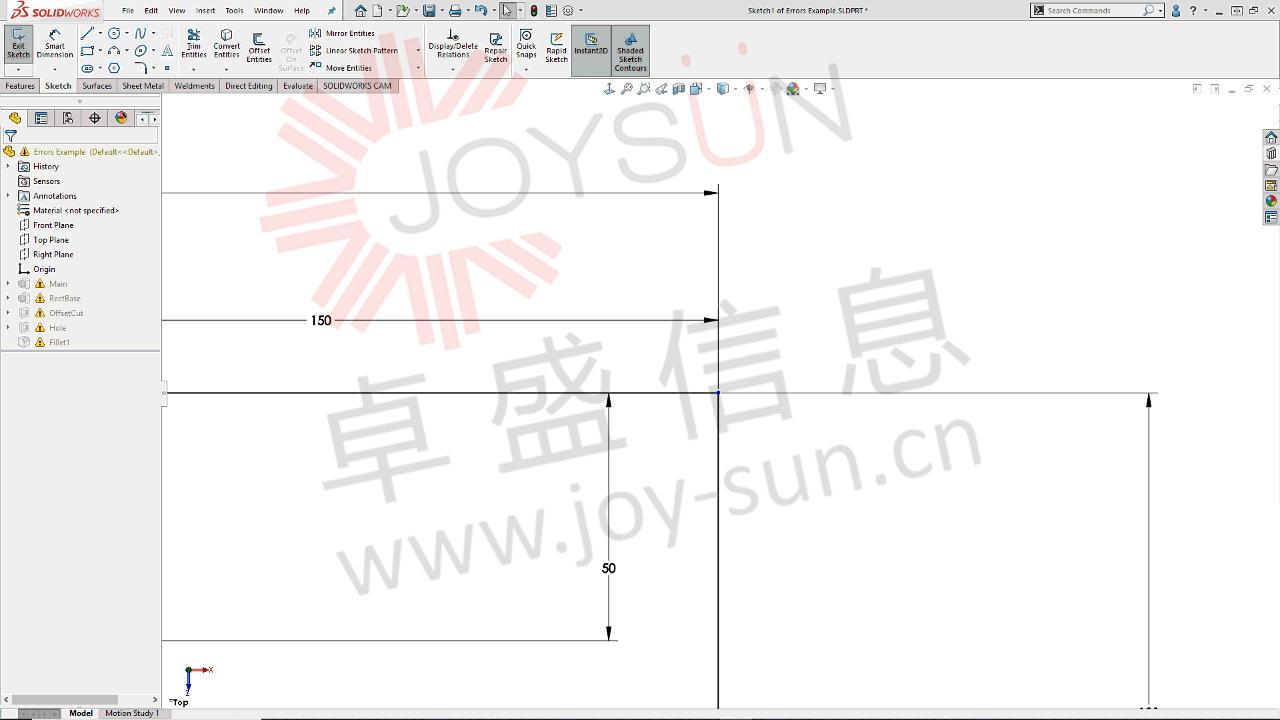
Task: Select the Offset Entities tool
Action: point(259,46)
